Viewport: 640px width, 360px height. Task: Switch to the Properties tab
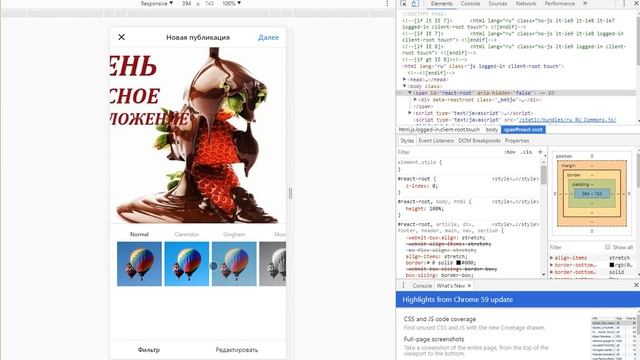click(517, 140)
